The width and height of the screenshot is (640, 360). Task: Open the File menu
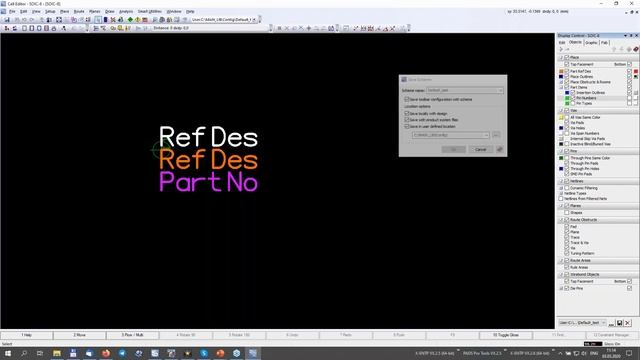[x=12, y=11]
